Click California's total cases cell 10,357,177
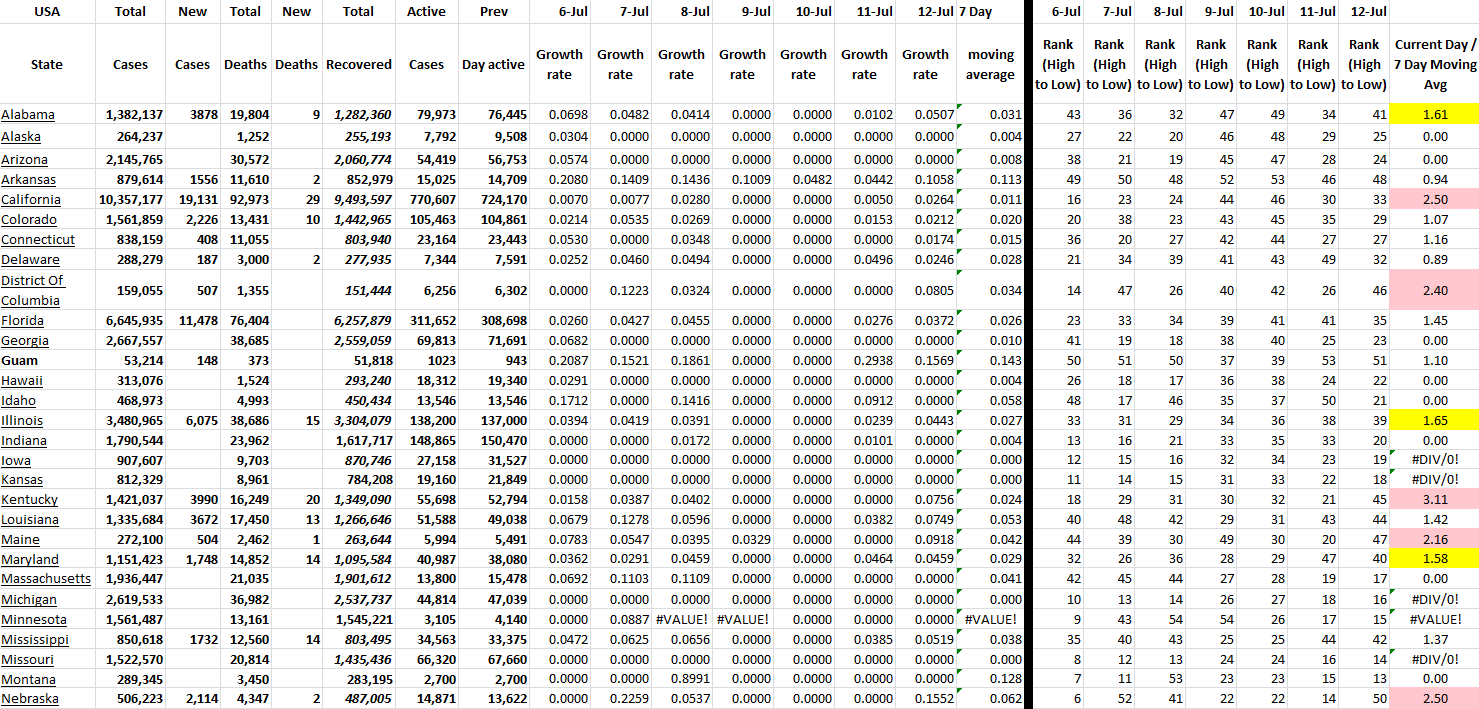Image resolution: width=1479 pixels, height=709 pixels. 130,200
